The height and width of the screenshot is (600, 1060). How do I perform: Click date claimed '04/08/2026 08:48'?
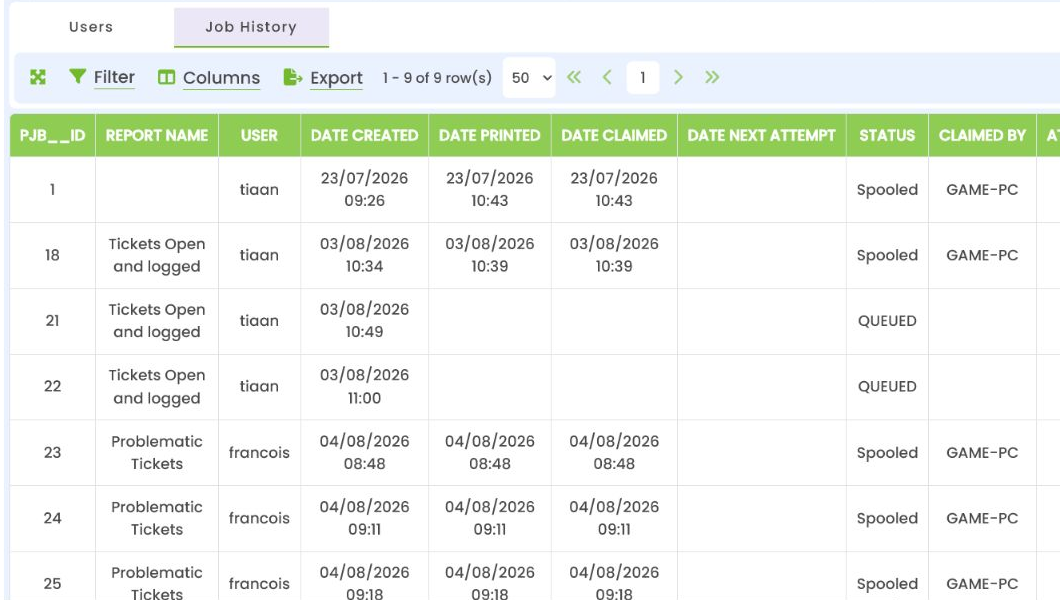[x=614, y=453]
